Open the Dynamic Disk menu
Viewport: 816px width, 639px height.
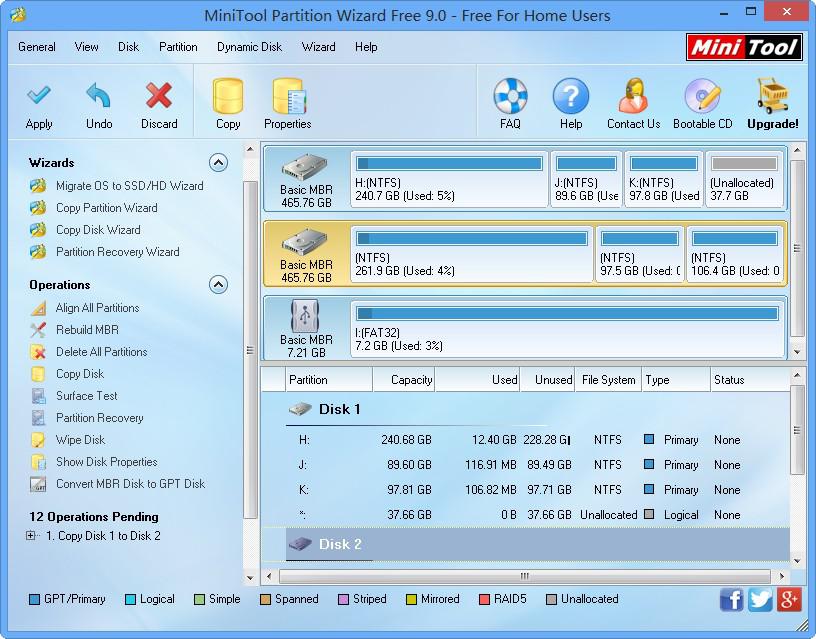click(x=249, y=47)
